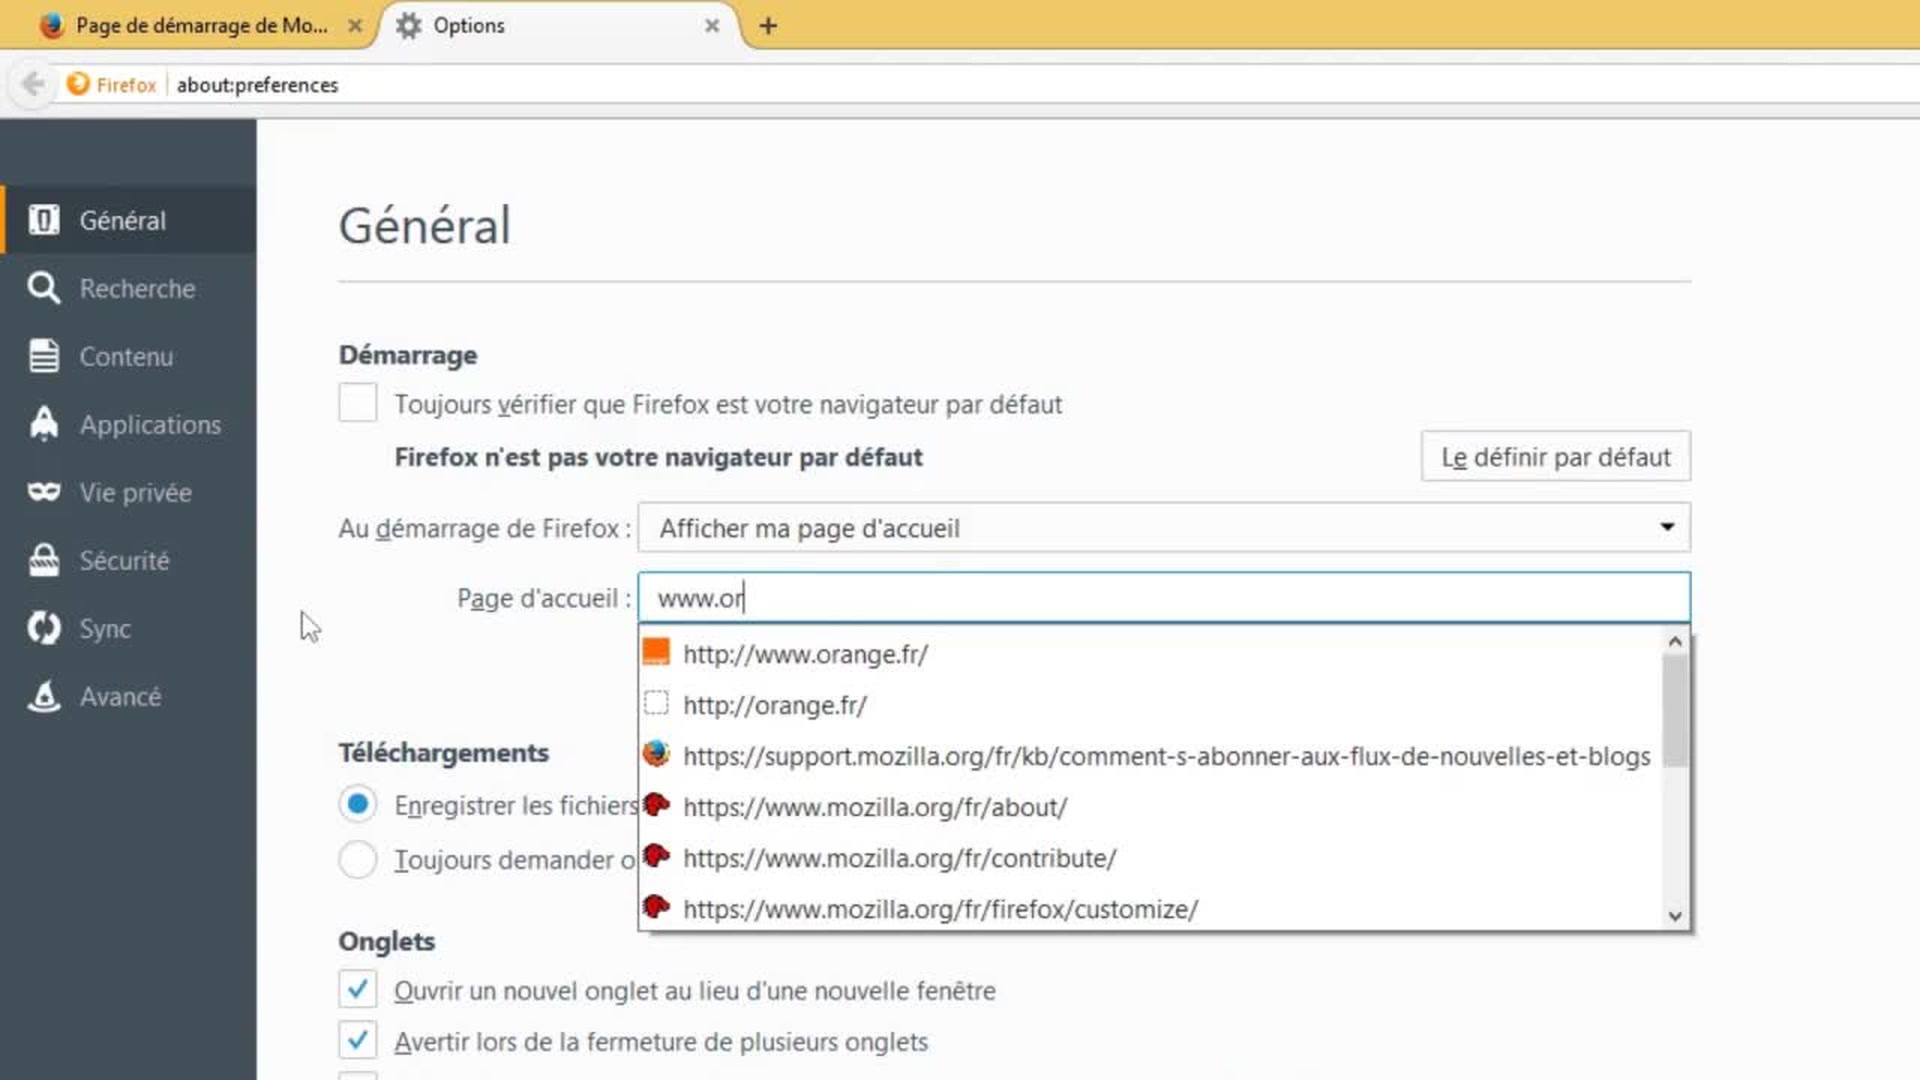Select the Sécurité padlock icon
The height and width of the screenshot is (1080, 1920).
(43, 560)
